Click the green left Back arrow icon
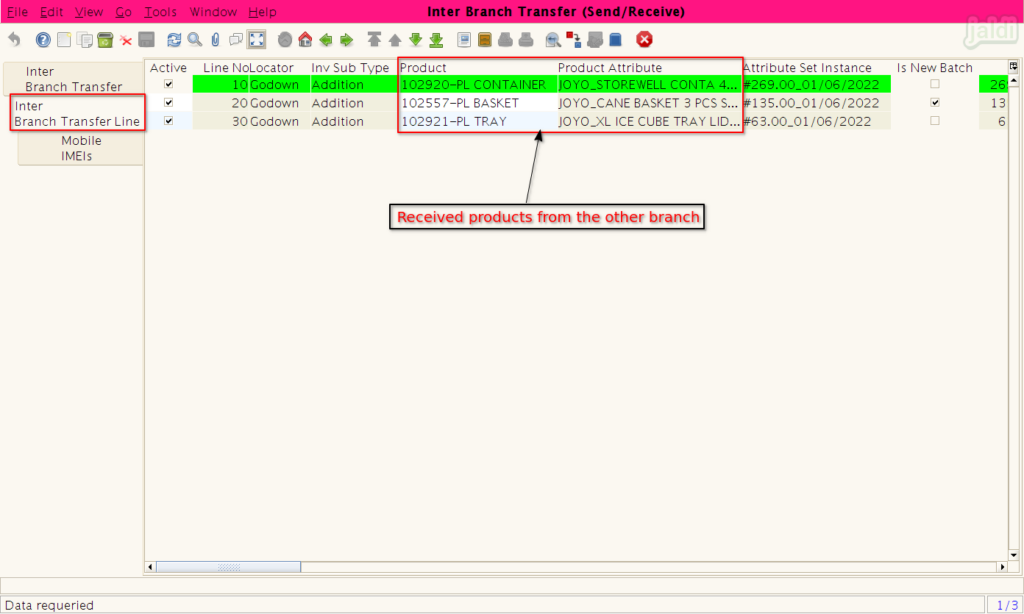The image size is (1024, 614). click(326, 40)
